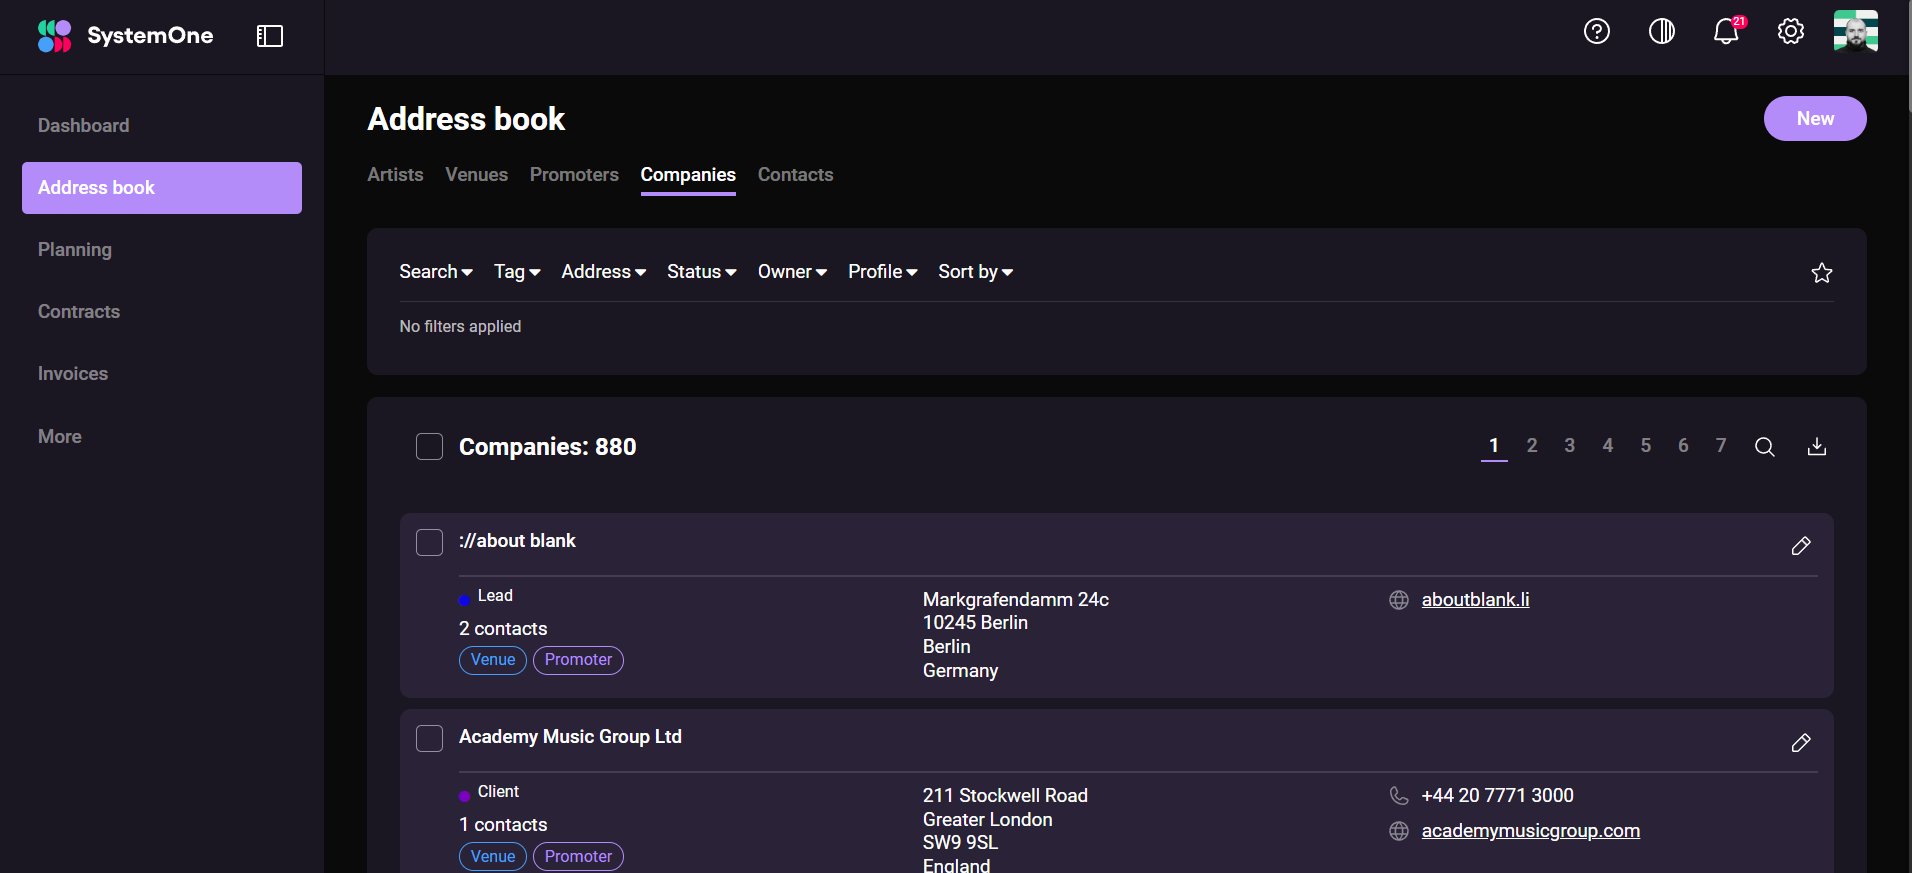Click the page vertical scrollbar
The width and height of the screenshot is (1912, 873).
pyautogui.click(x=1909, y=55)
